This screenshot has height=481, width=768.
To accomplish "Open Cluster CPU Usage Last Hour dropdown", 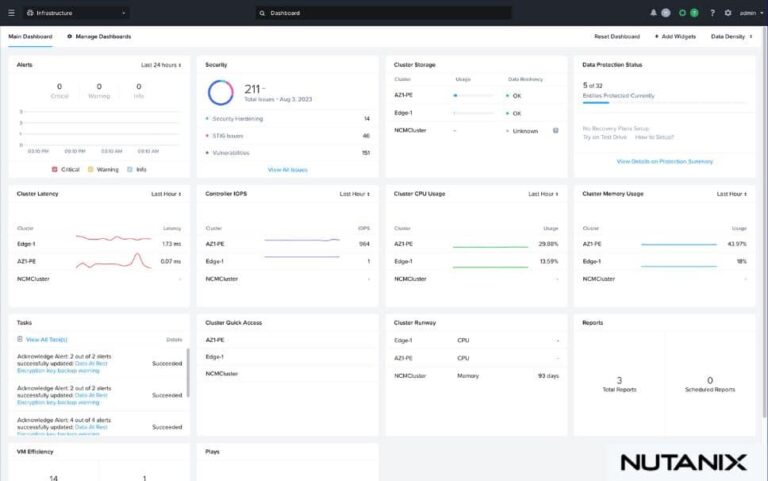I will pyautogui.click(x=543, y=194).
